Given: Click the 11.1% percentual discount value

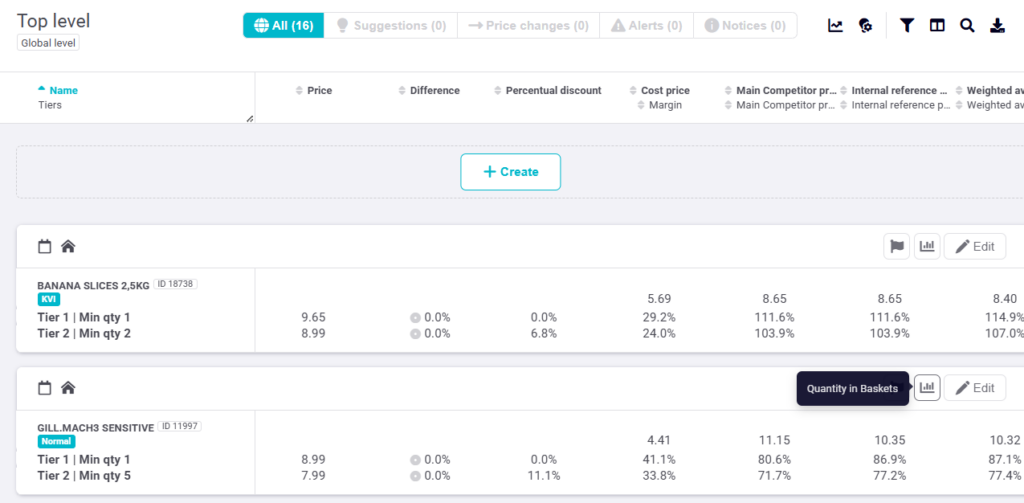Looking at the screenshot, I should point(544,476).
